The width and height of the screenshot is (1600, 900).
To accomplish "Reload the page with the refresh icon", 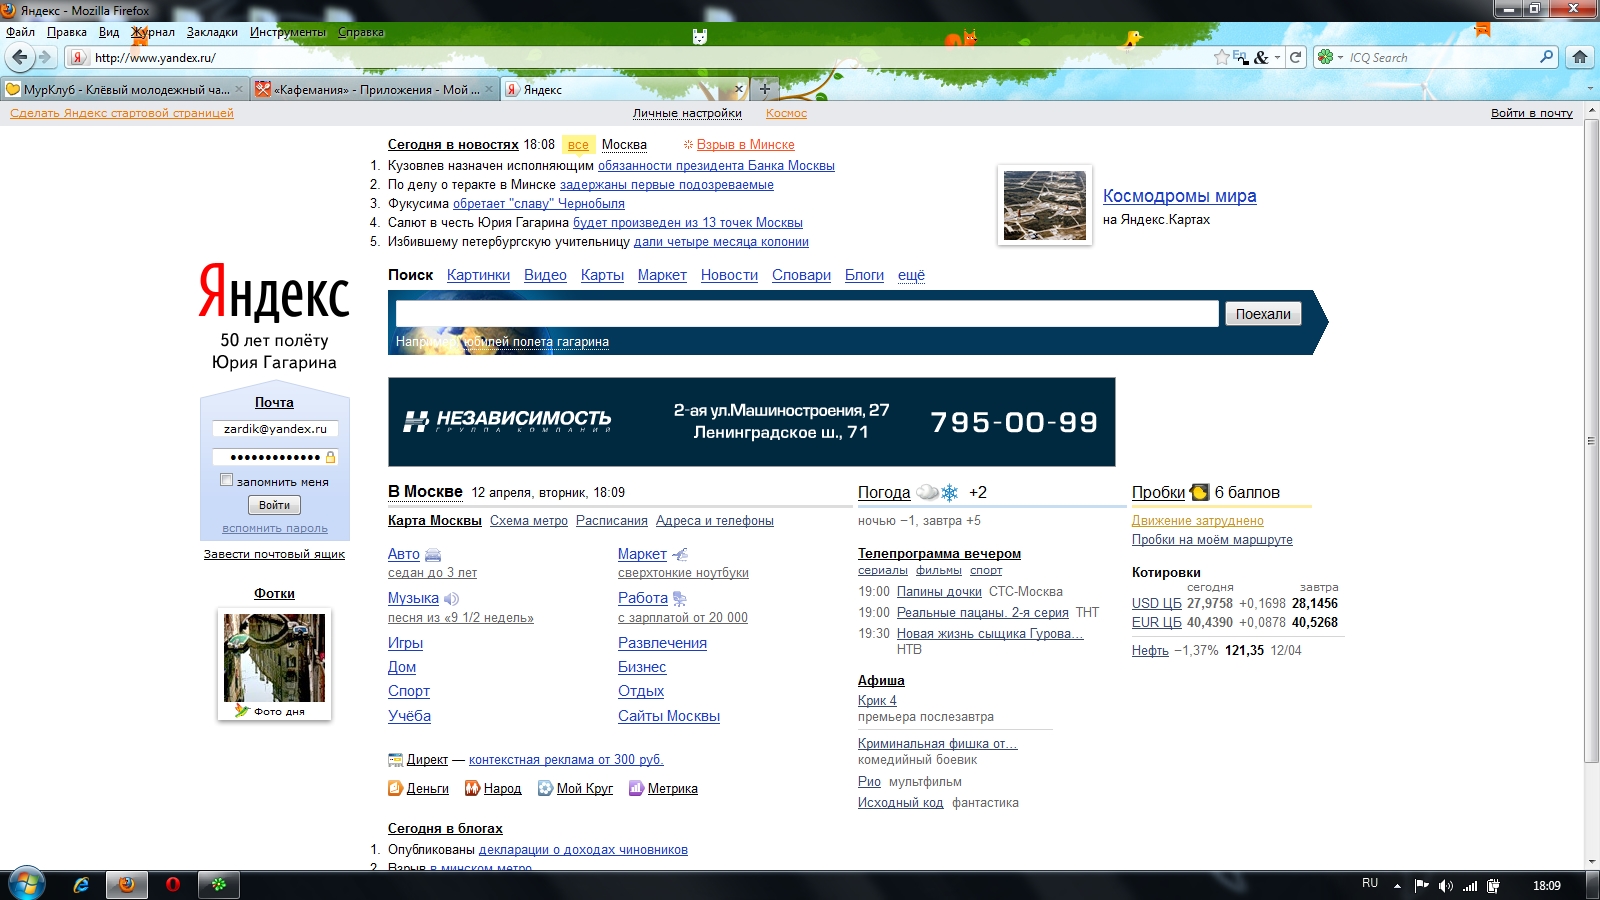I will point(1296,57).
